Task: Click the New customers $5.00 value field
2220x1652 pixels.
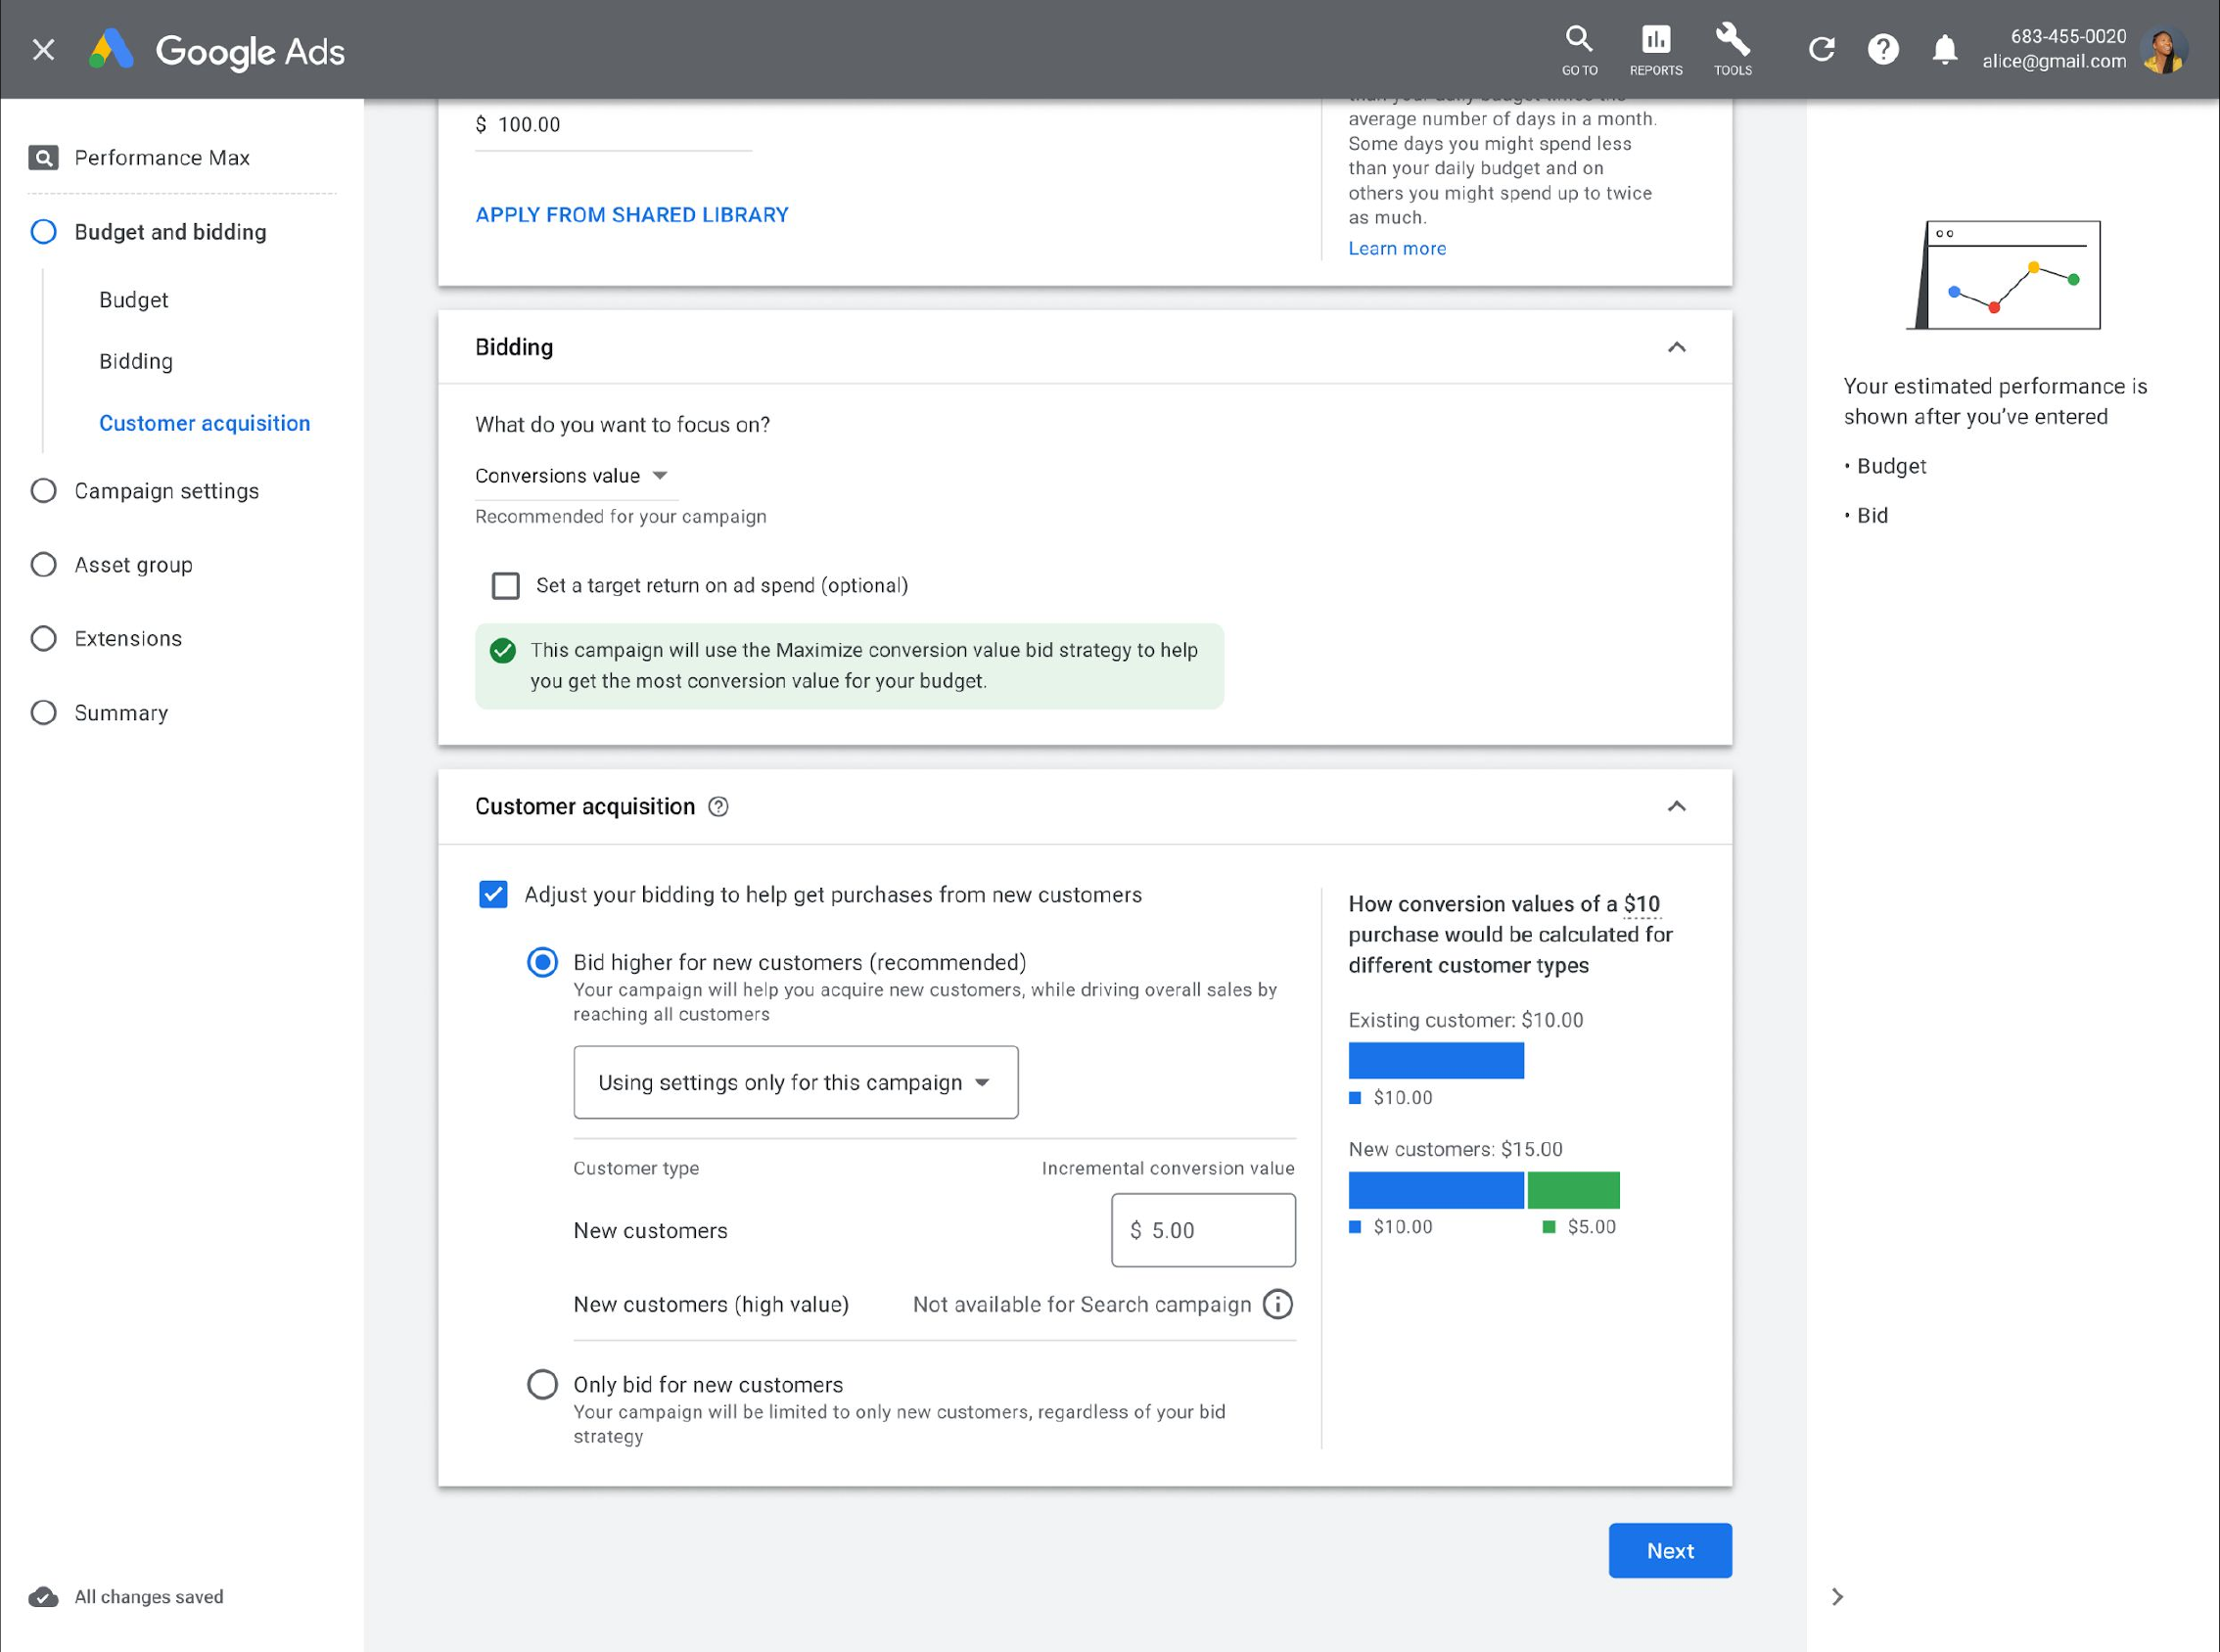Action: tap(1204, 1230)
